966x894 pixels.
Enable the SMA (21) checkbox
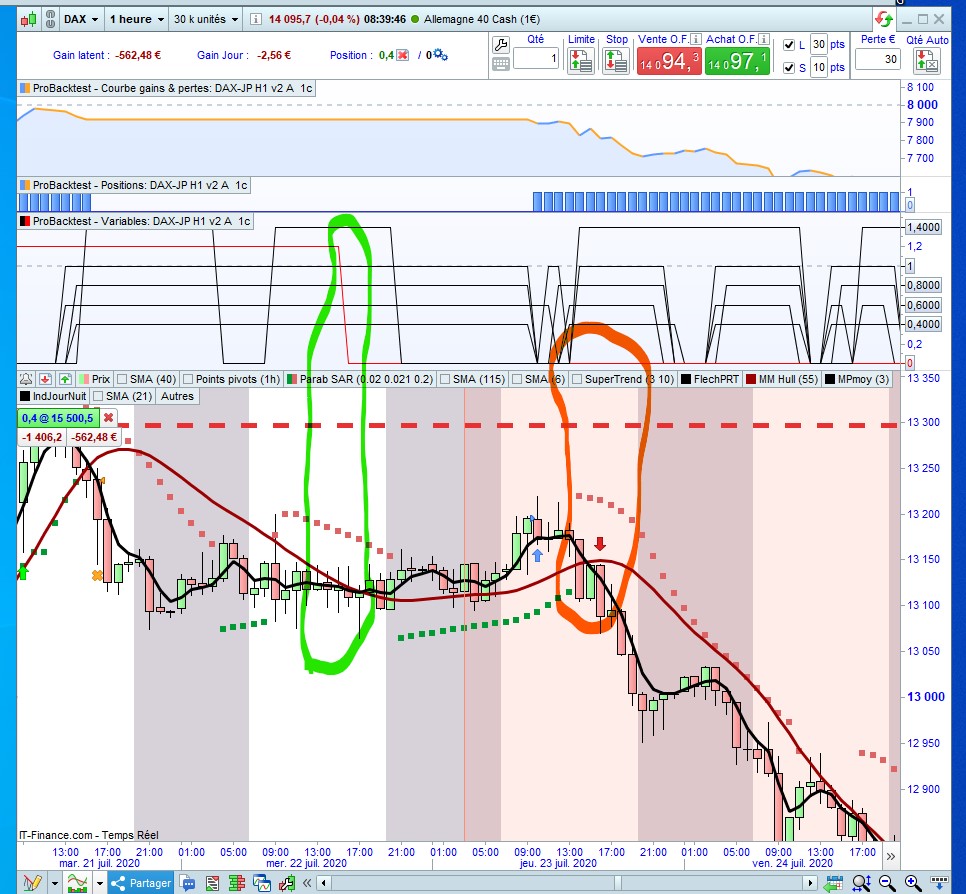tap(98, 396)
